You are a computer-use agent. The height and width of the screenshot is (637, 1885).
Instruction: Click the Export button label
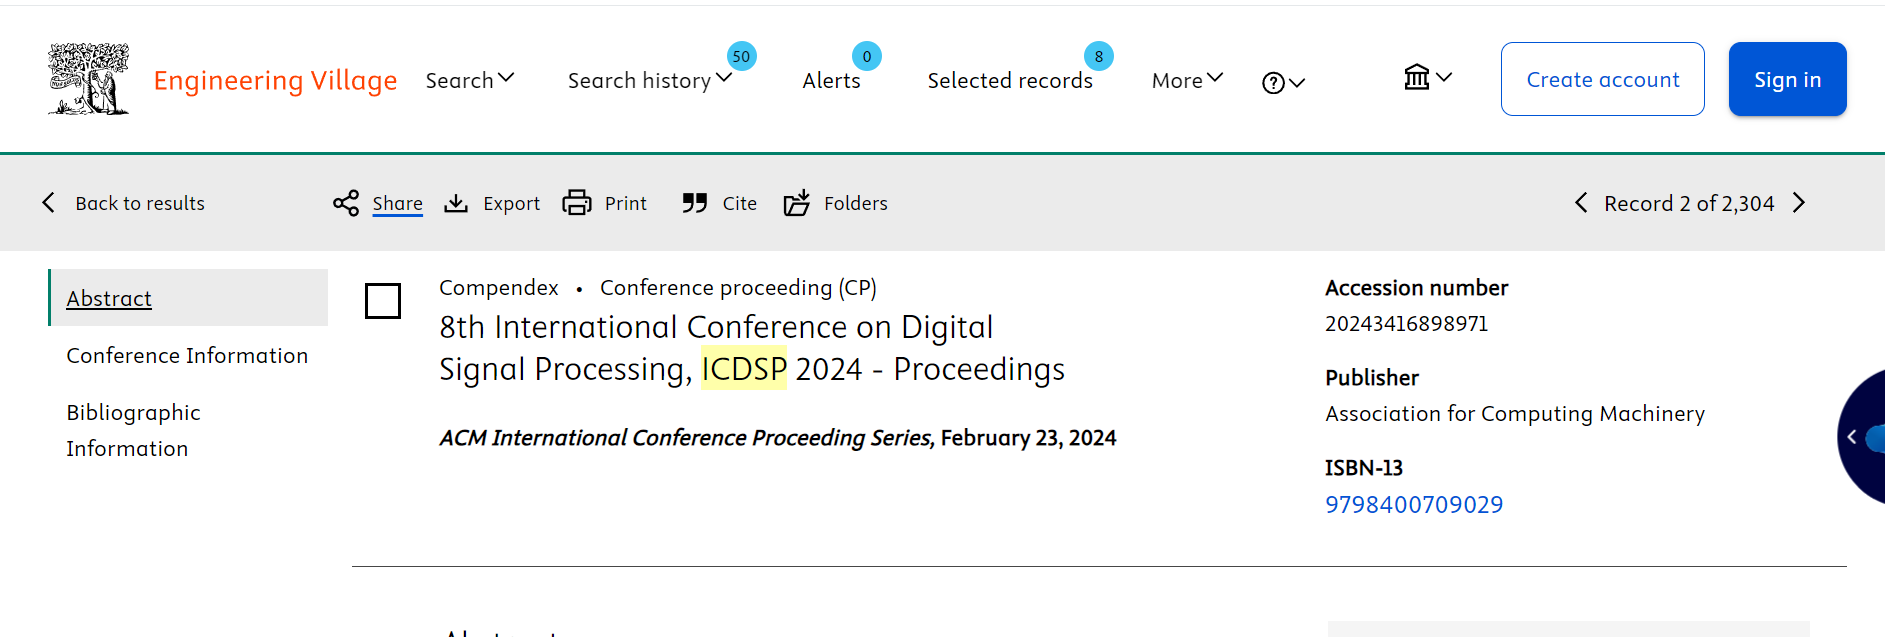[512, 203]
